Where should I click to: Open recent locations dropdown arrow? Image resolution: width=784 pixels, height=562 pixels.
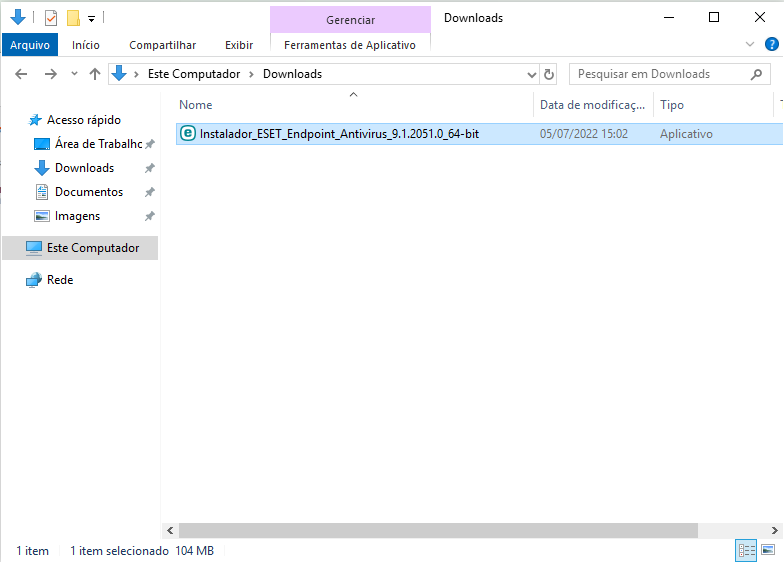click(x=74, y=74)
